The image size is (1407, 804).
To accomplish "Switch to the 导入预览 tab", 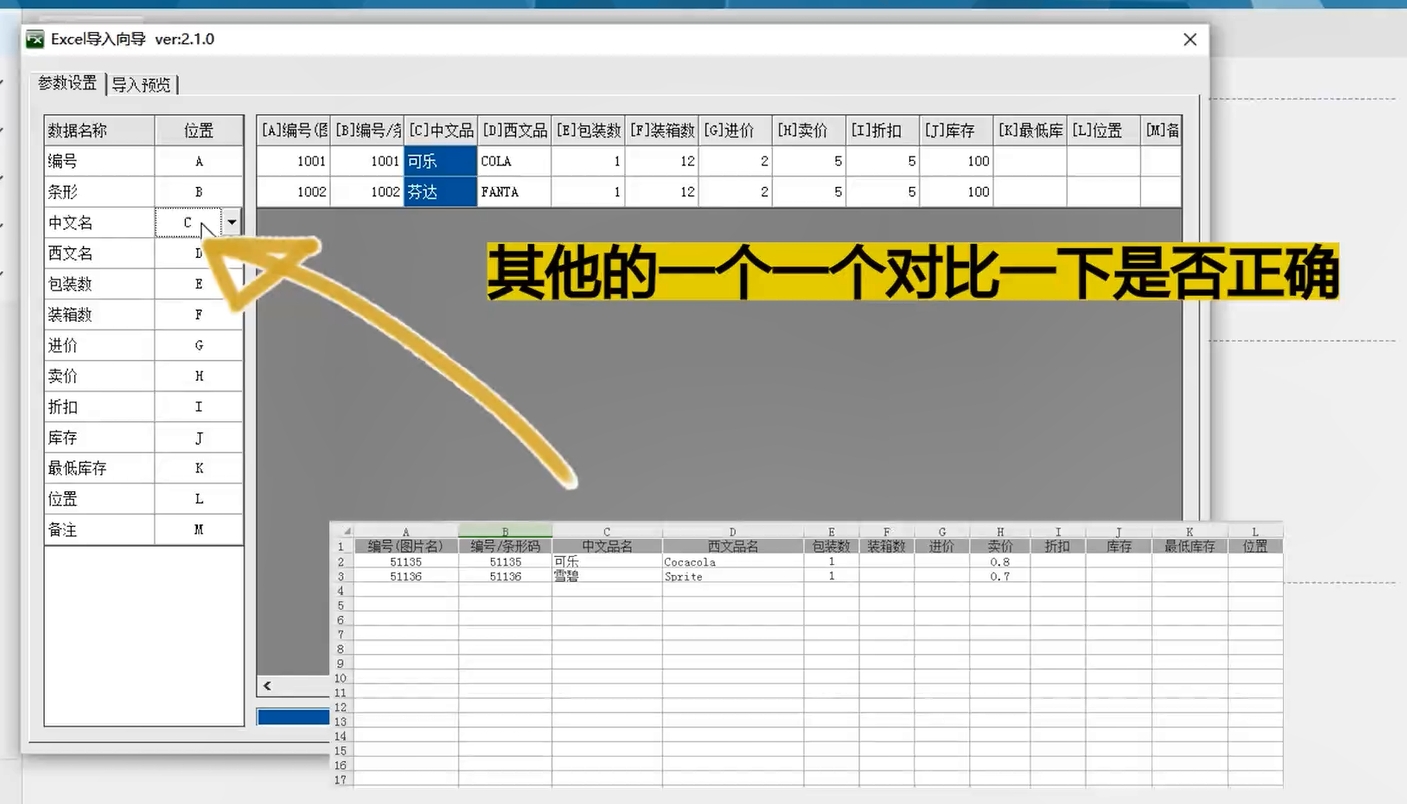I will (141, 85).
